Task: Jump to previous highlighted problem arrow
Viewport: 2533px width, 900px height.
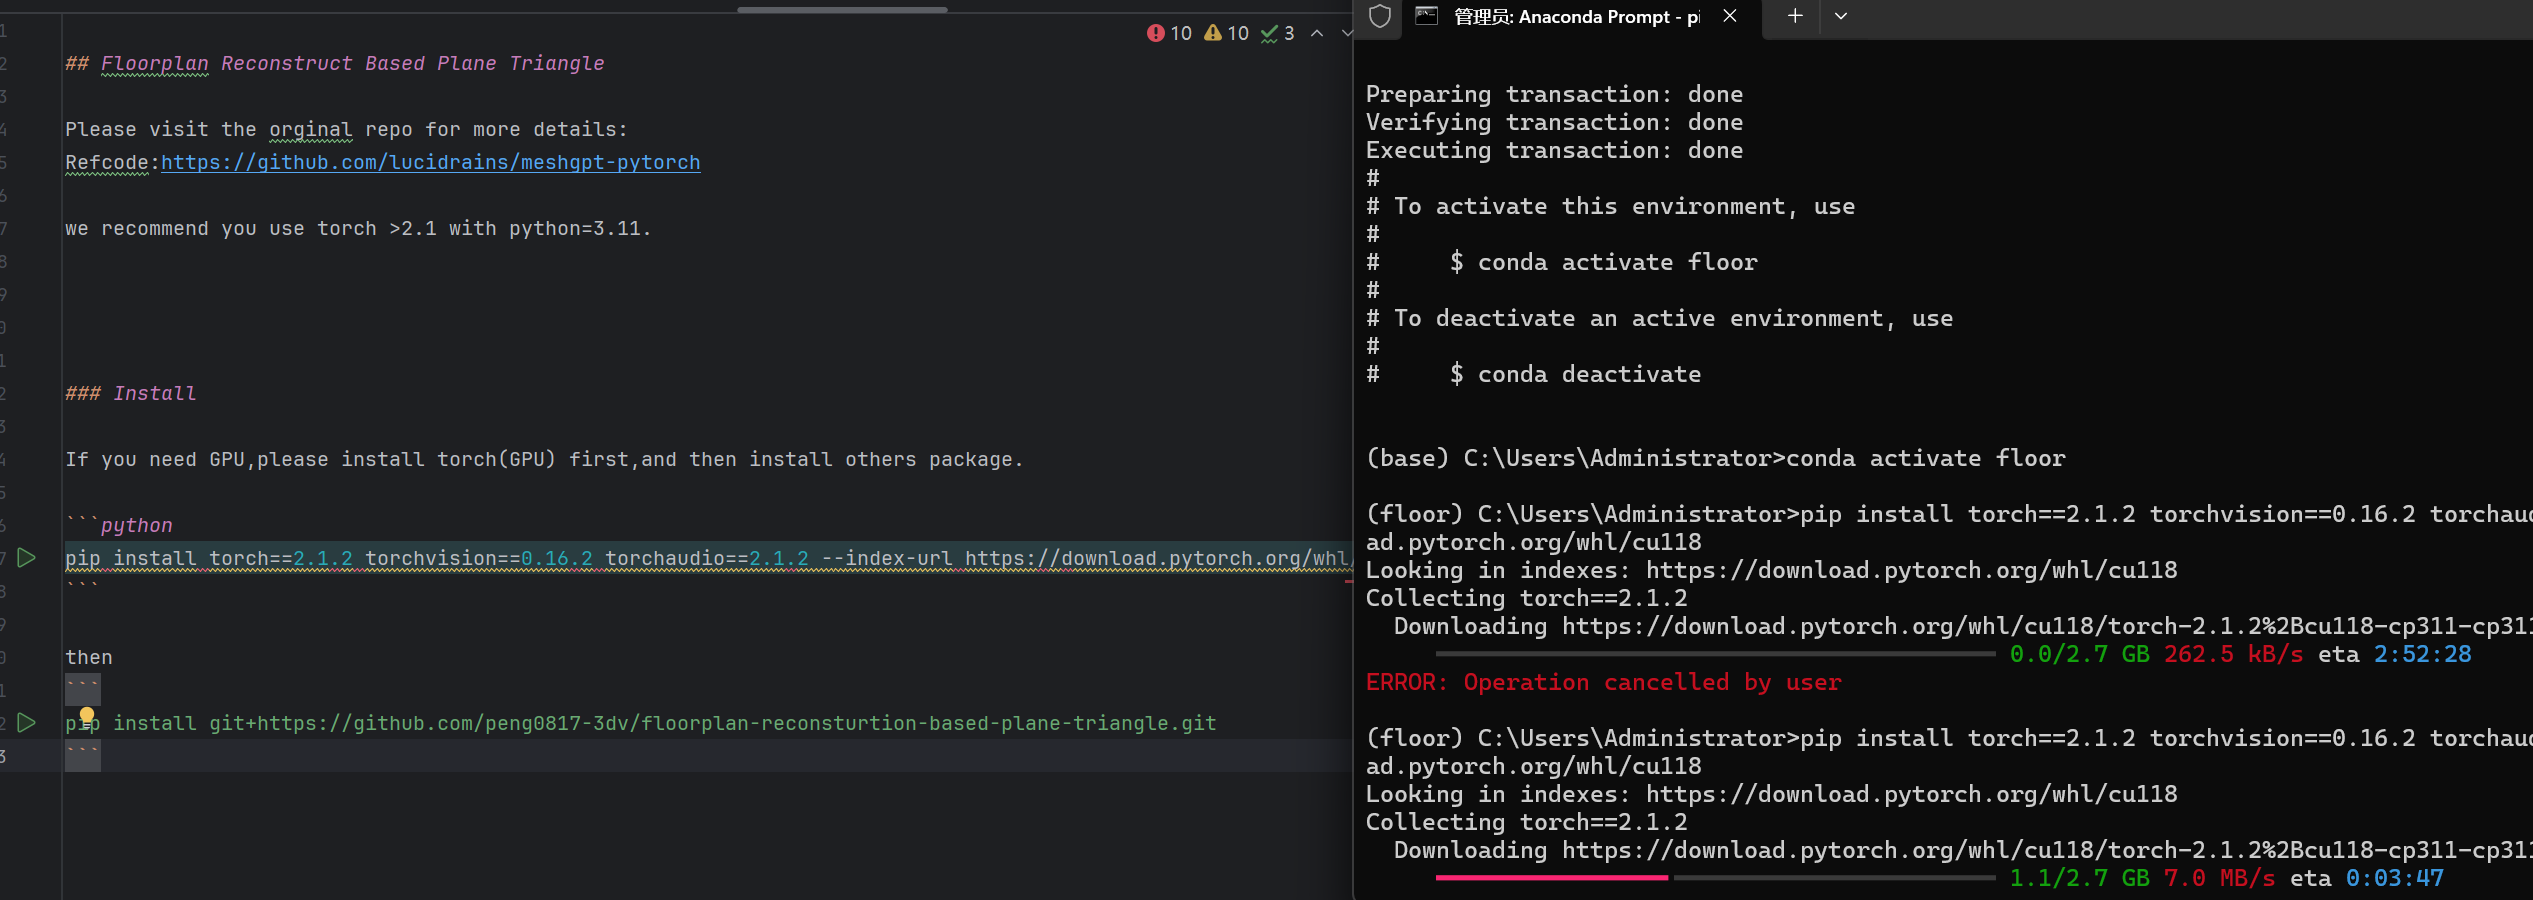Action: pyautogui.click(x=1317, y=33)
